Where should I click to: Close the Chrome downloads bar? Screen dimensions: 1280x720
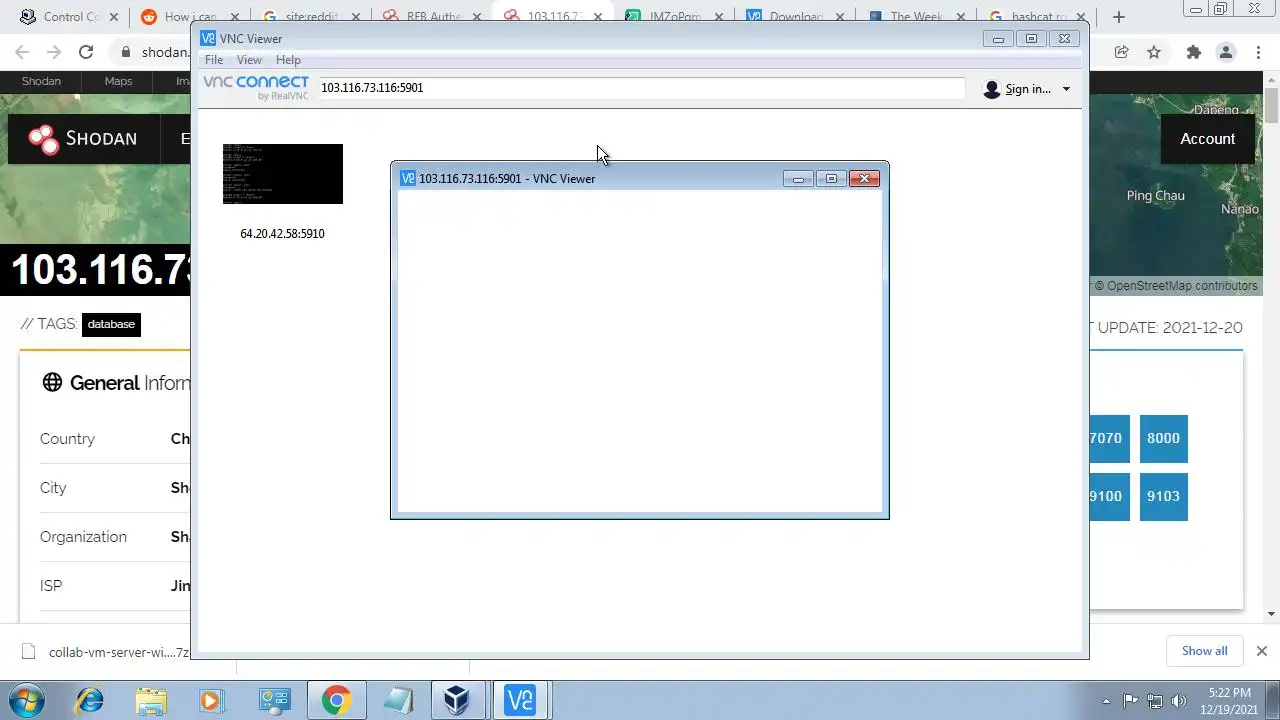click(x=1261, y=651)
